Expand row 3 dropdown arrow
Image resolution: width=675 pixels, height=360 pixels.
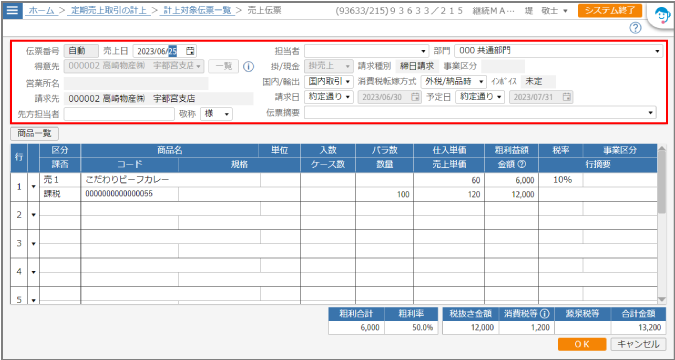34,243
